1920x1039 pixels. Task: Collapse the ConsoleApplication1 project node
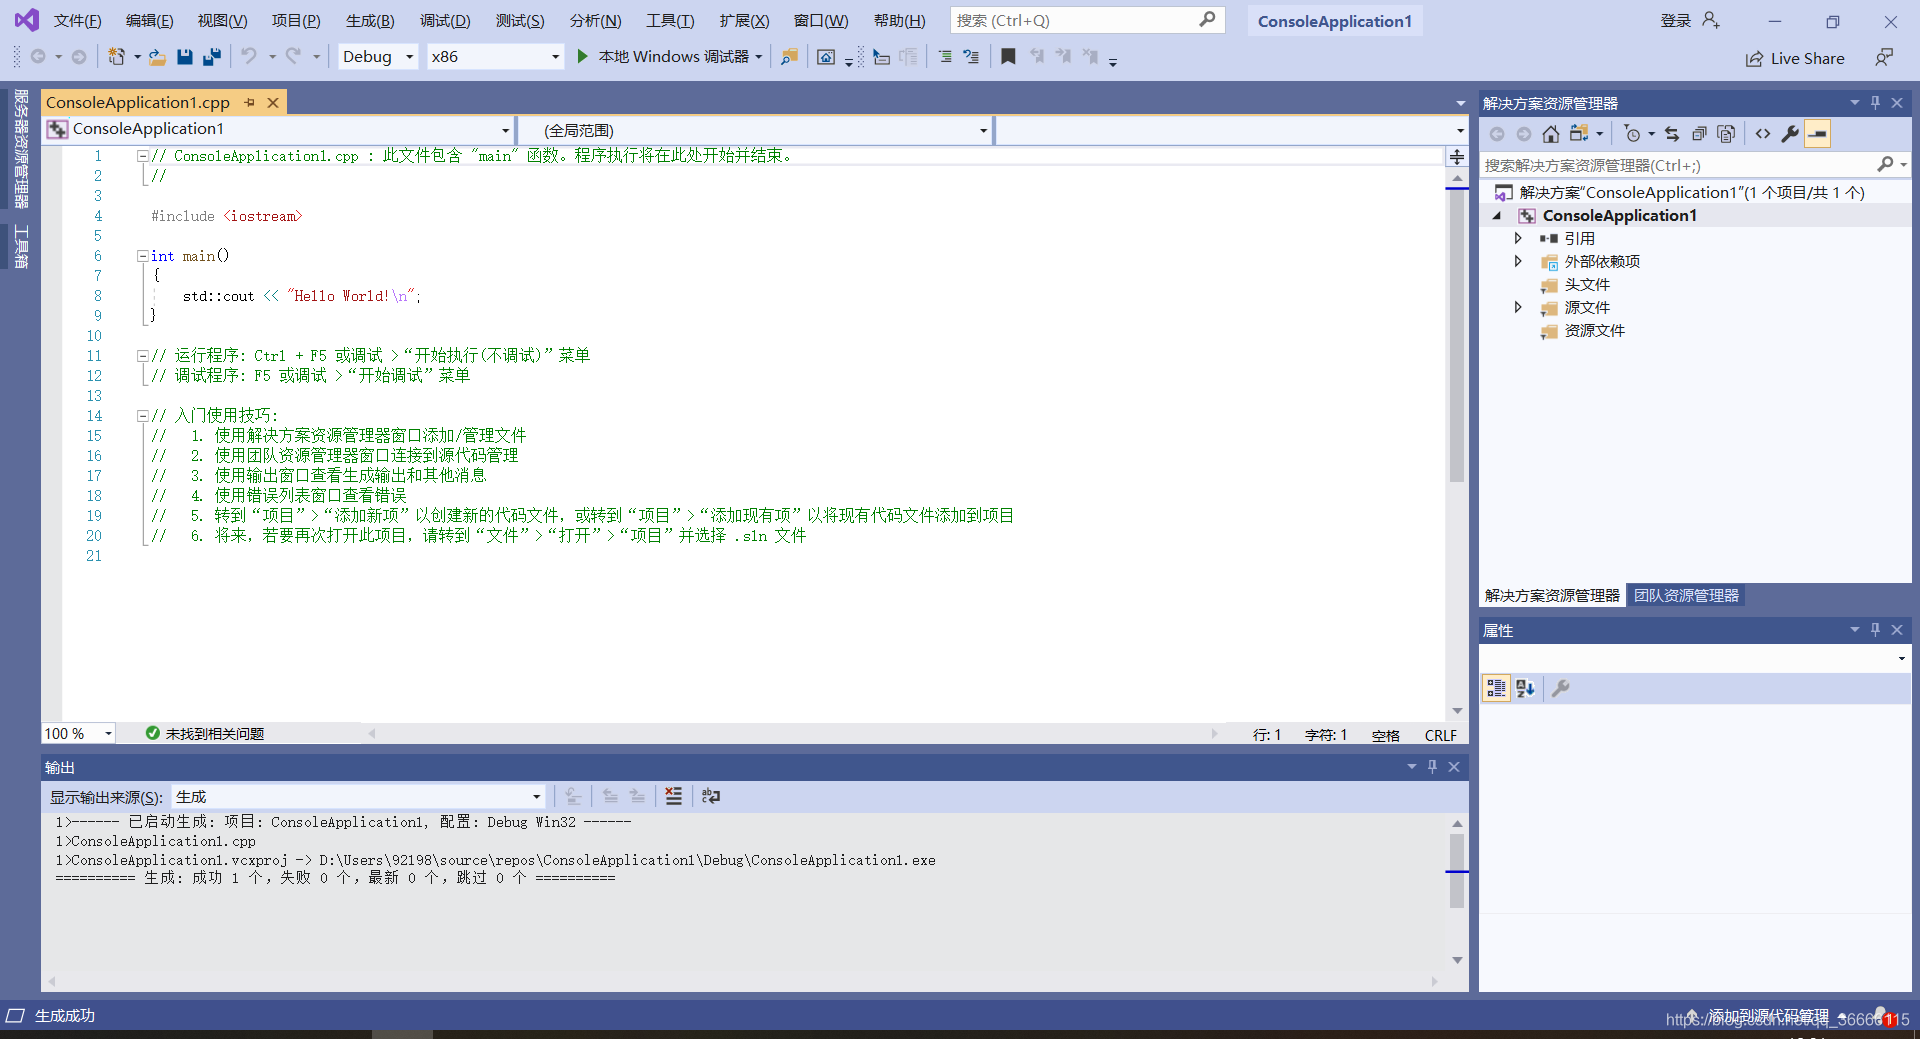[x=1497, y=216]
